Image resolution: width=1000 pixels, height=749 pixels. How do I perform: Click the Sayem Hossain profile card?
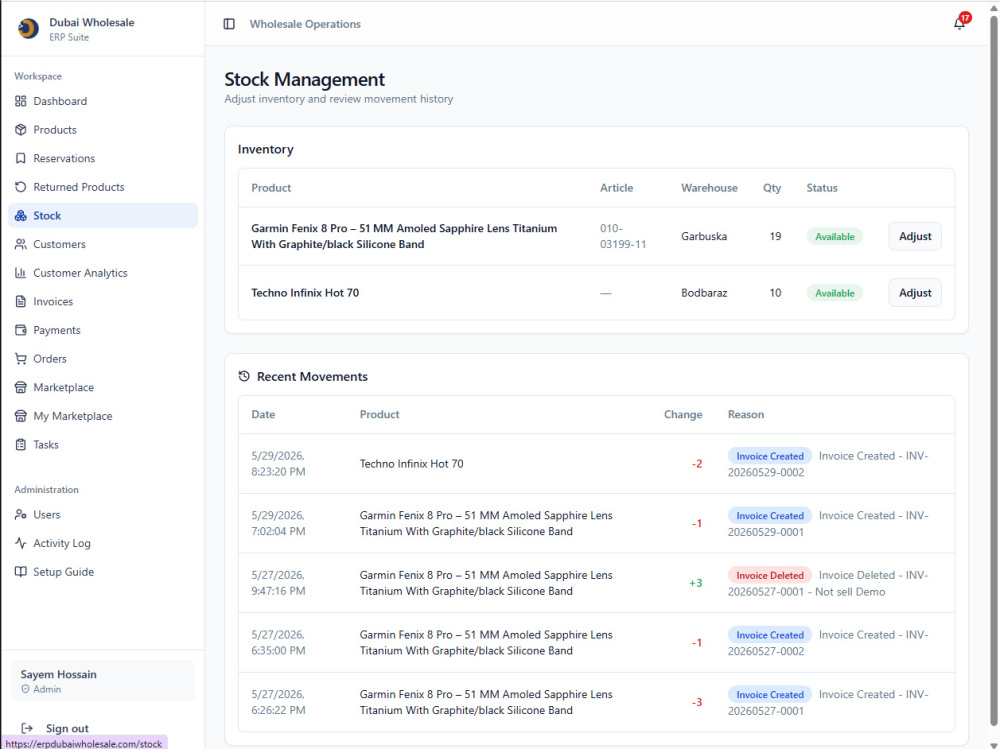click(x=103, y=681)
